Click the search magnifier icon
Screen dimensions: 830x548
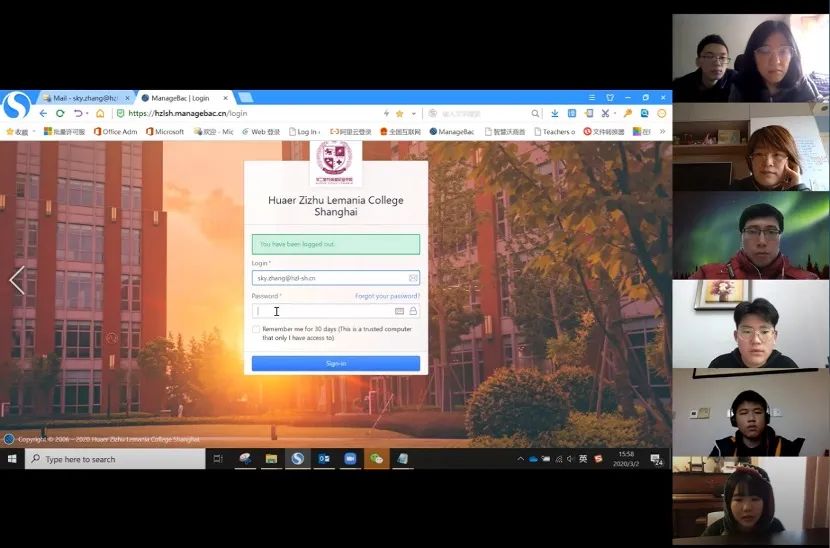(x=535, y=113)
